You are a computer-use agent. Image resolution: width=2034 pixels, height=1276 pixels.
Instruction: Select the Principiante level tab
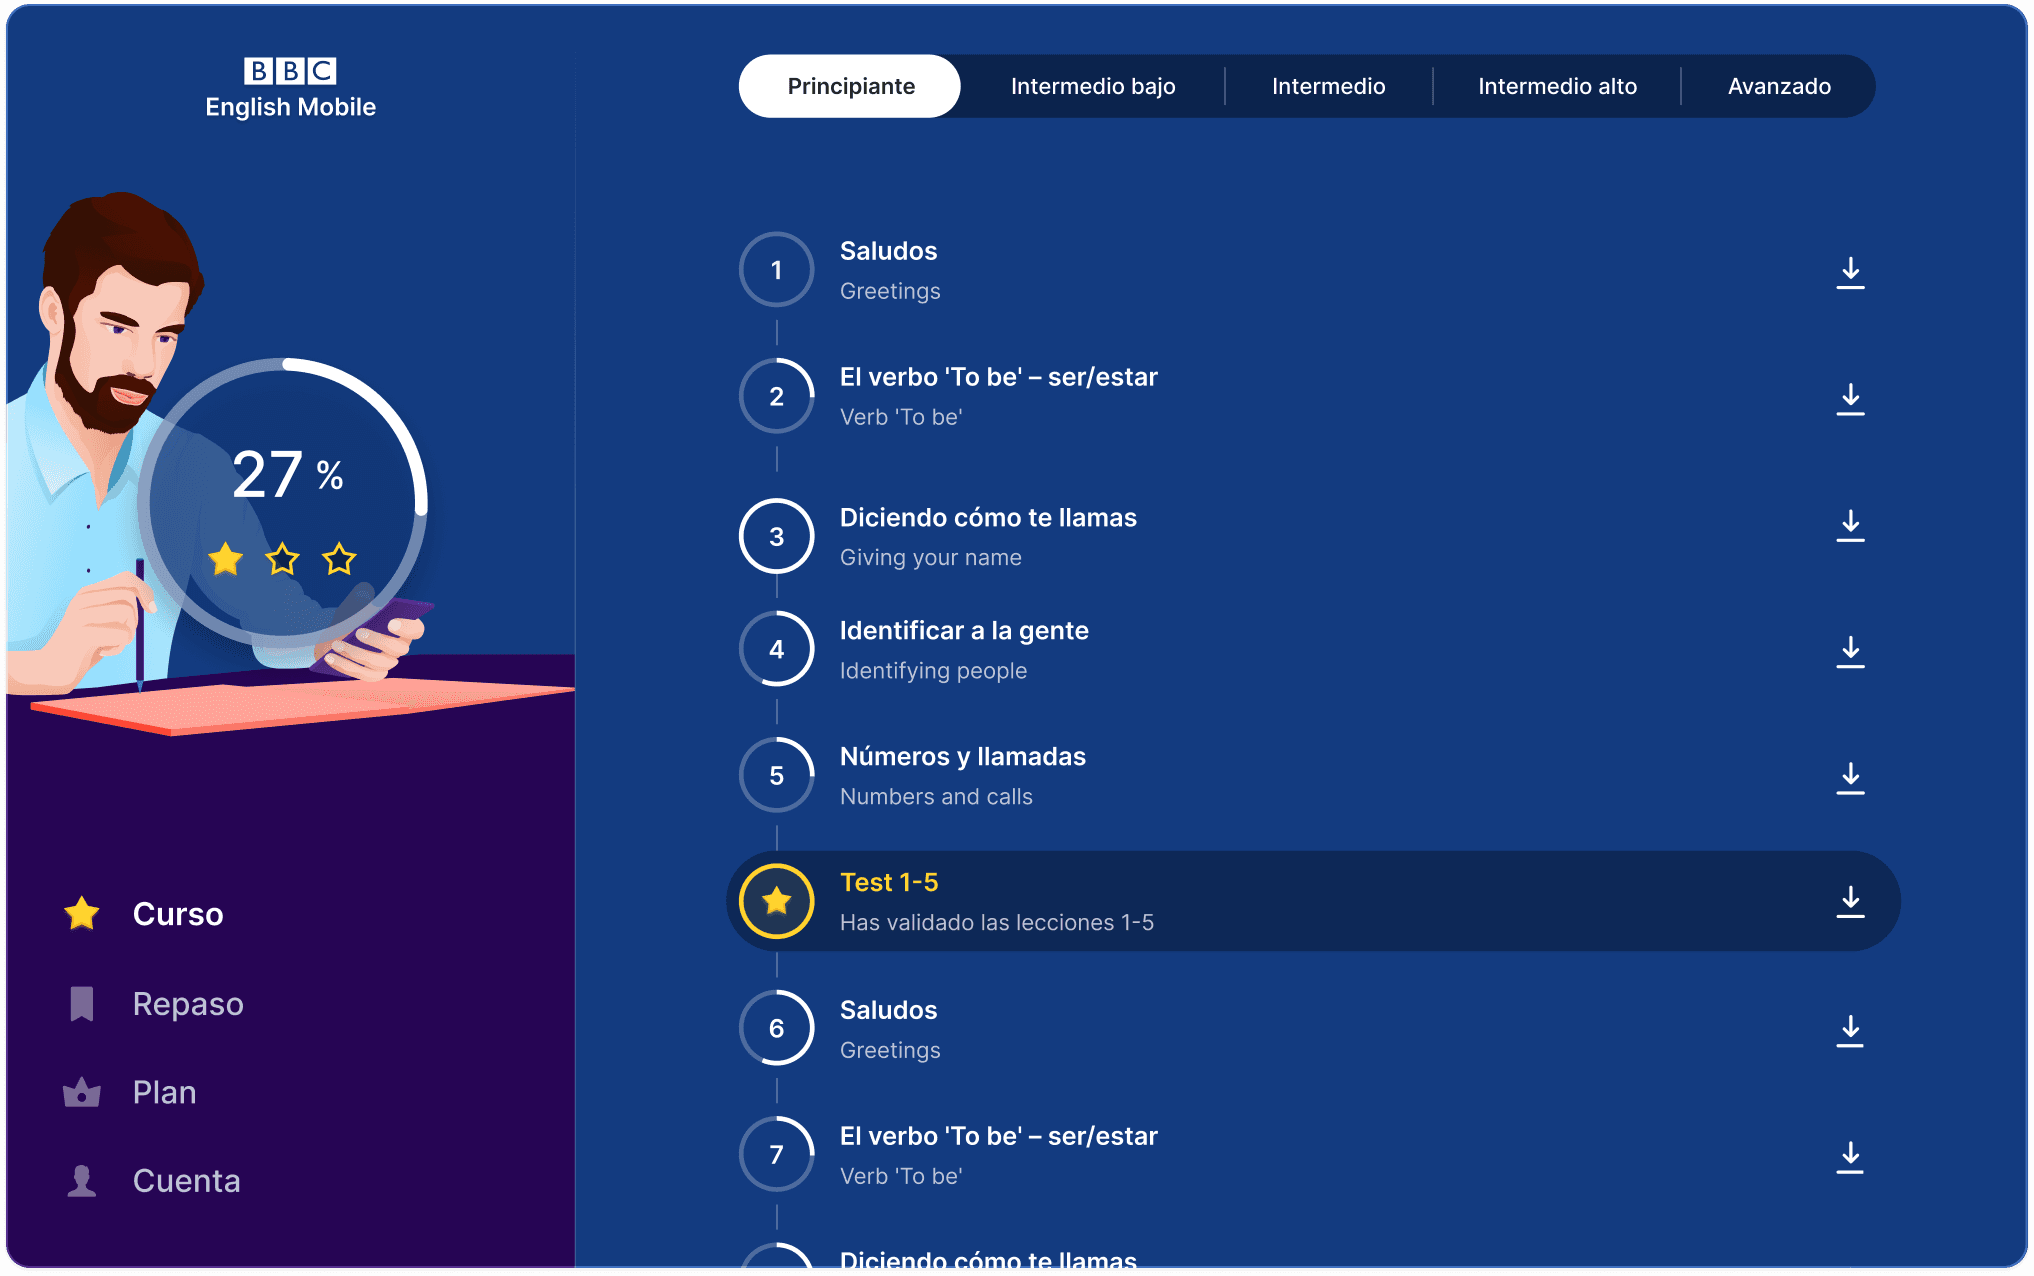[x=851, y=86]
